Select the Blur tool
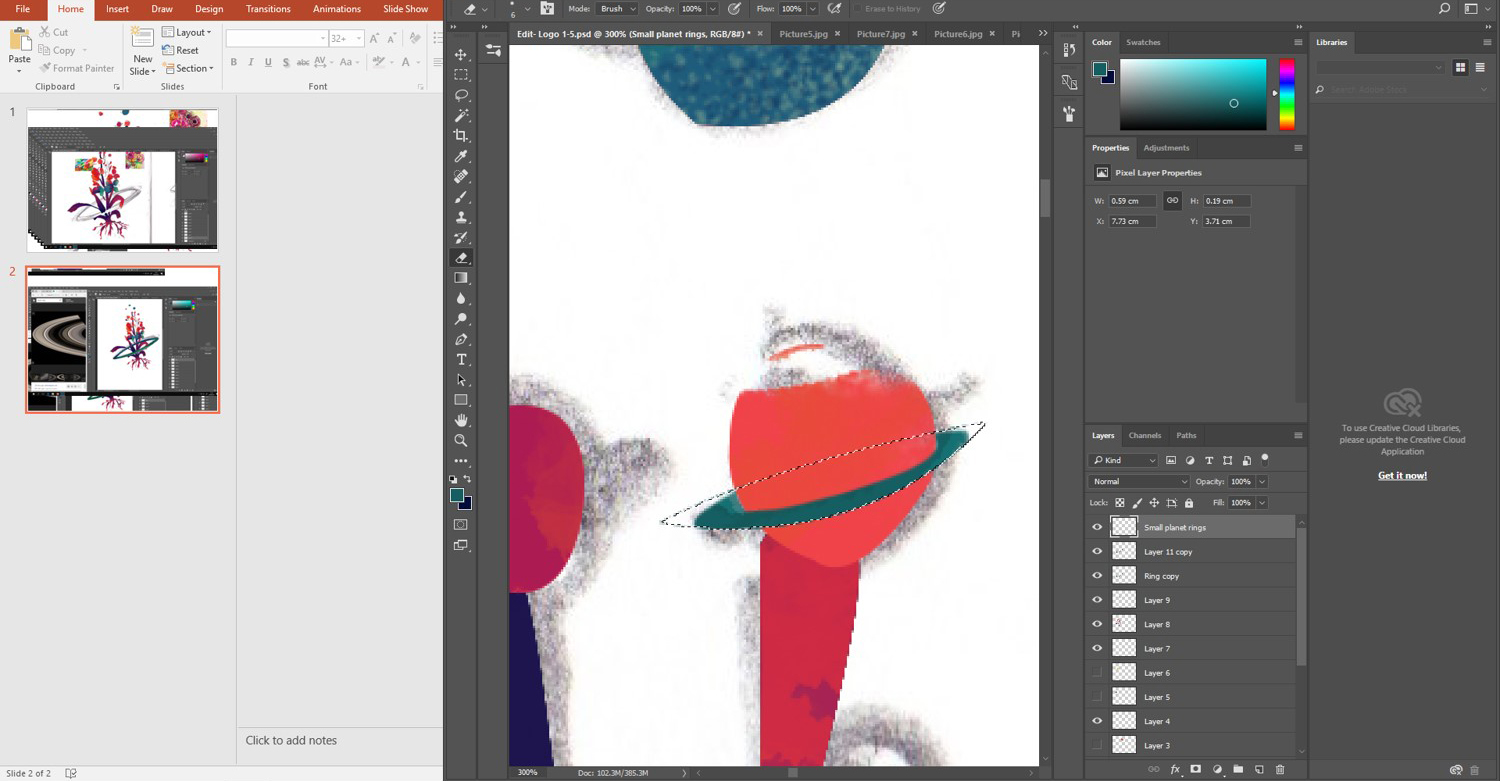1500x781 pixels. pyautogui.click(x=461, y=298)
